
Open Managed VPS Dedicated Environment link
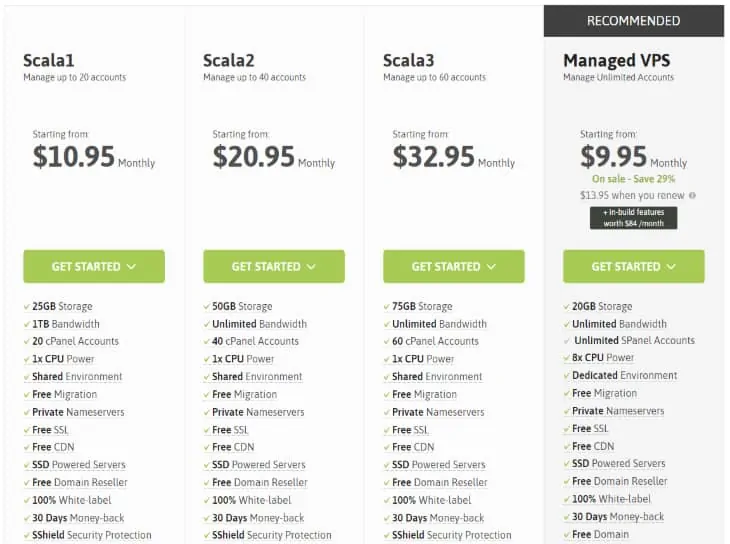pyautogui.click(x=624, y=376)
